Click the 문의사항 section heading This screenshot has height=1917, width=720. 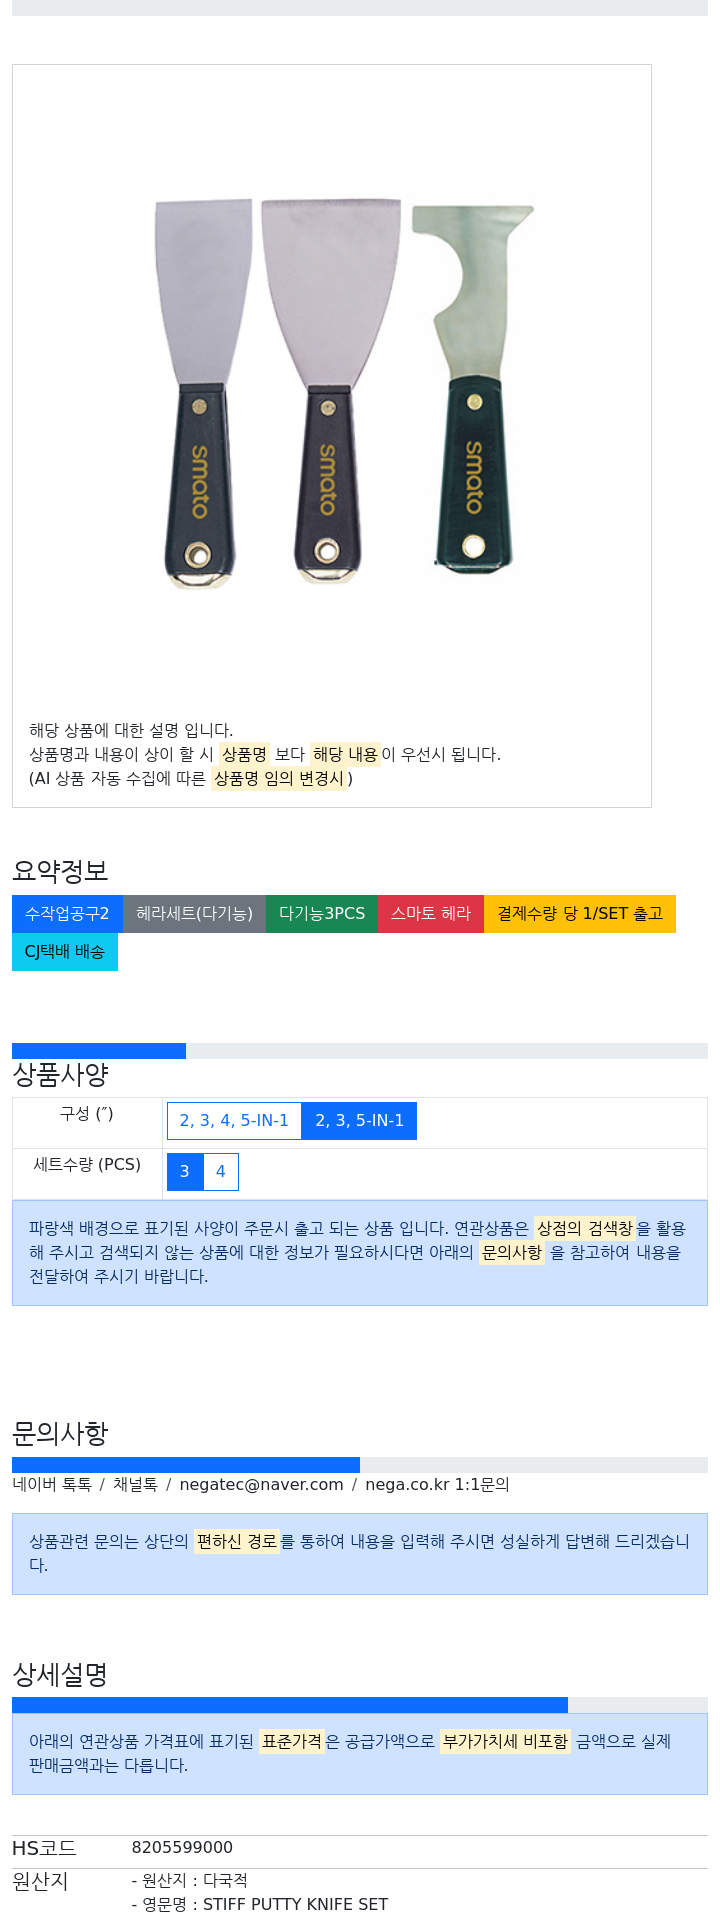click(60, 1434)
